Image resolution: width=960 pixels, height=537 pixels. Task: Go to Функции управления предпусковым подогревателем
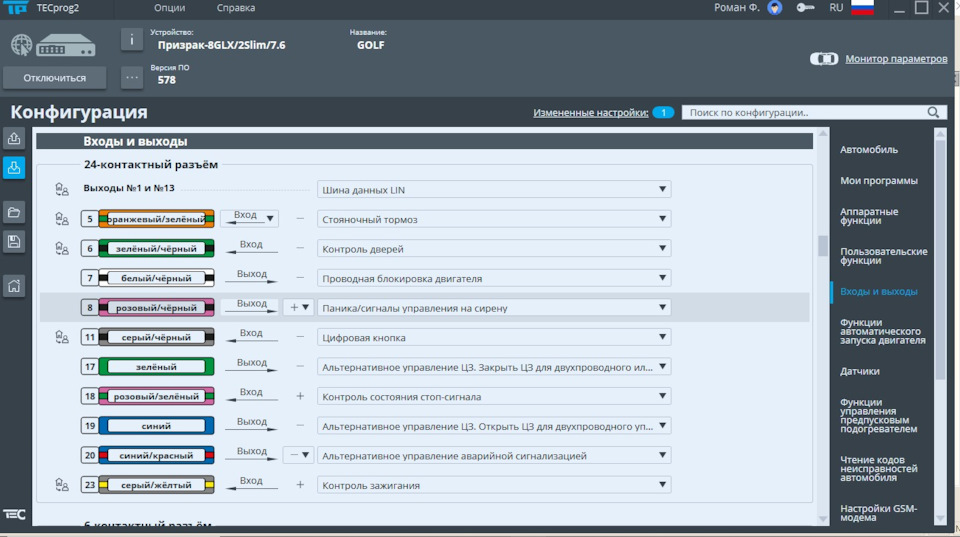879,415
